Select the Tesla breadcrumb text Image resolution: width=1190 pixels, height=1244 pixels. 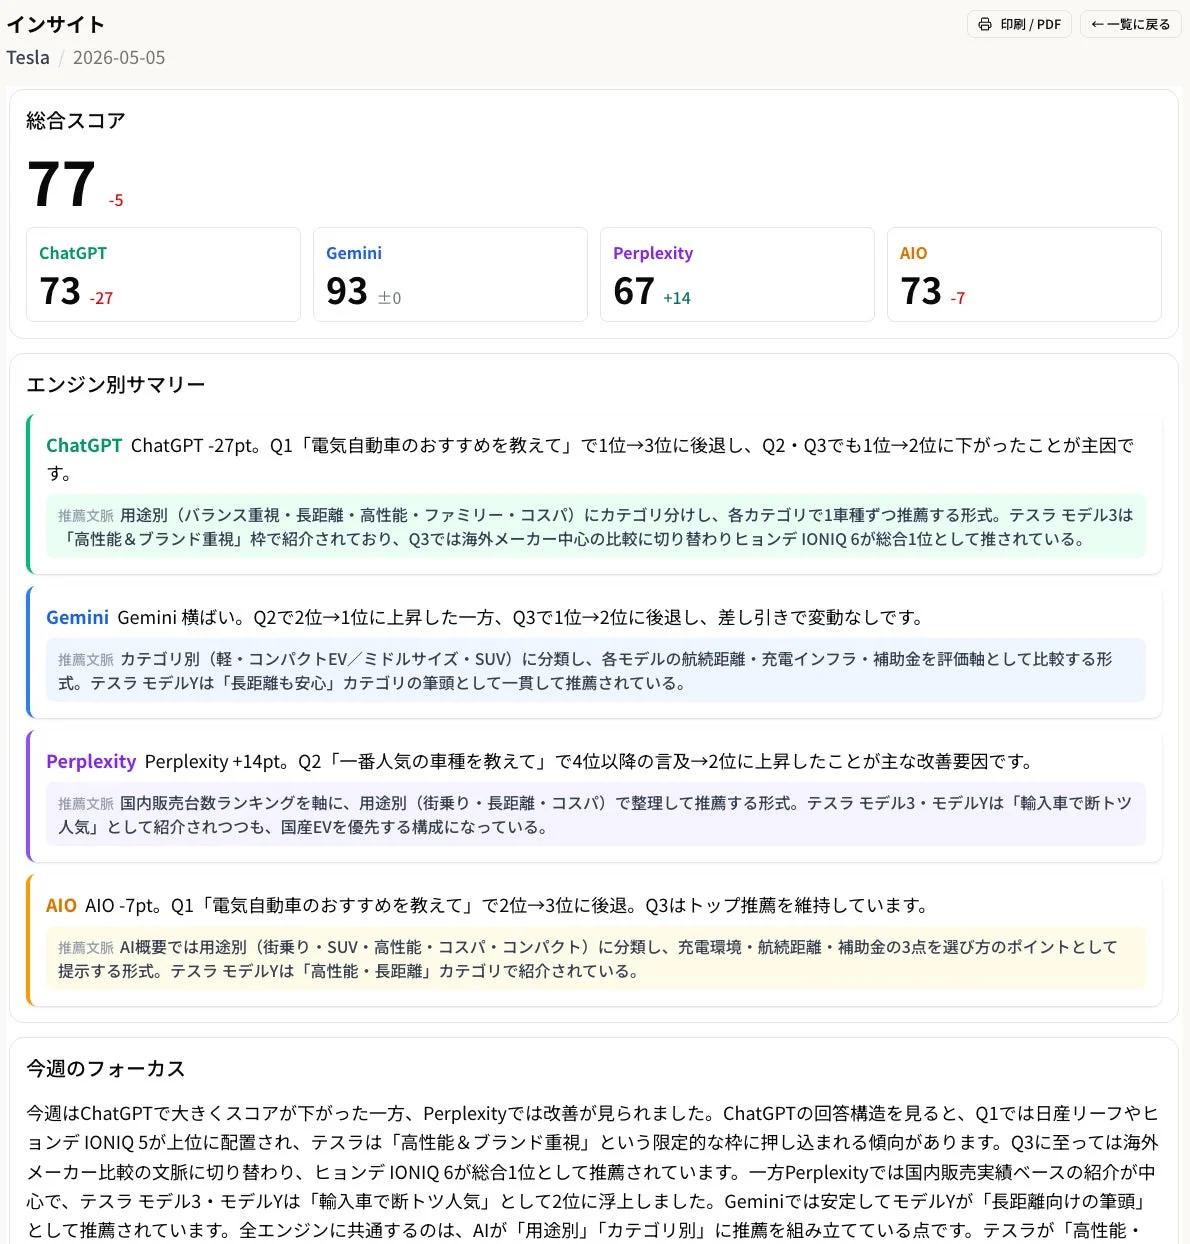point(28,57)
